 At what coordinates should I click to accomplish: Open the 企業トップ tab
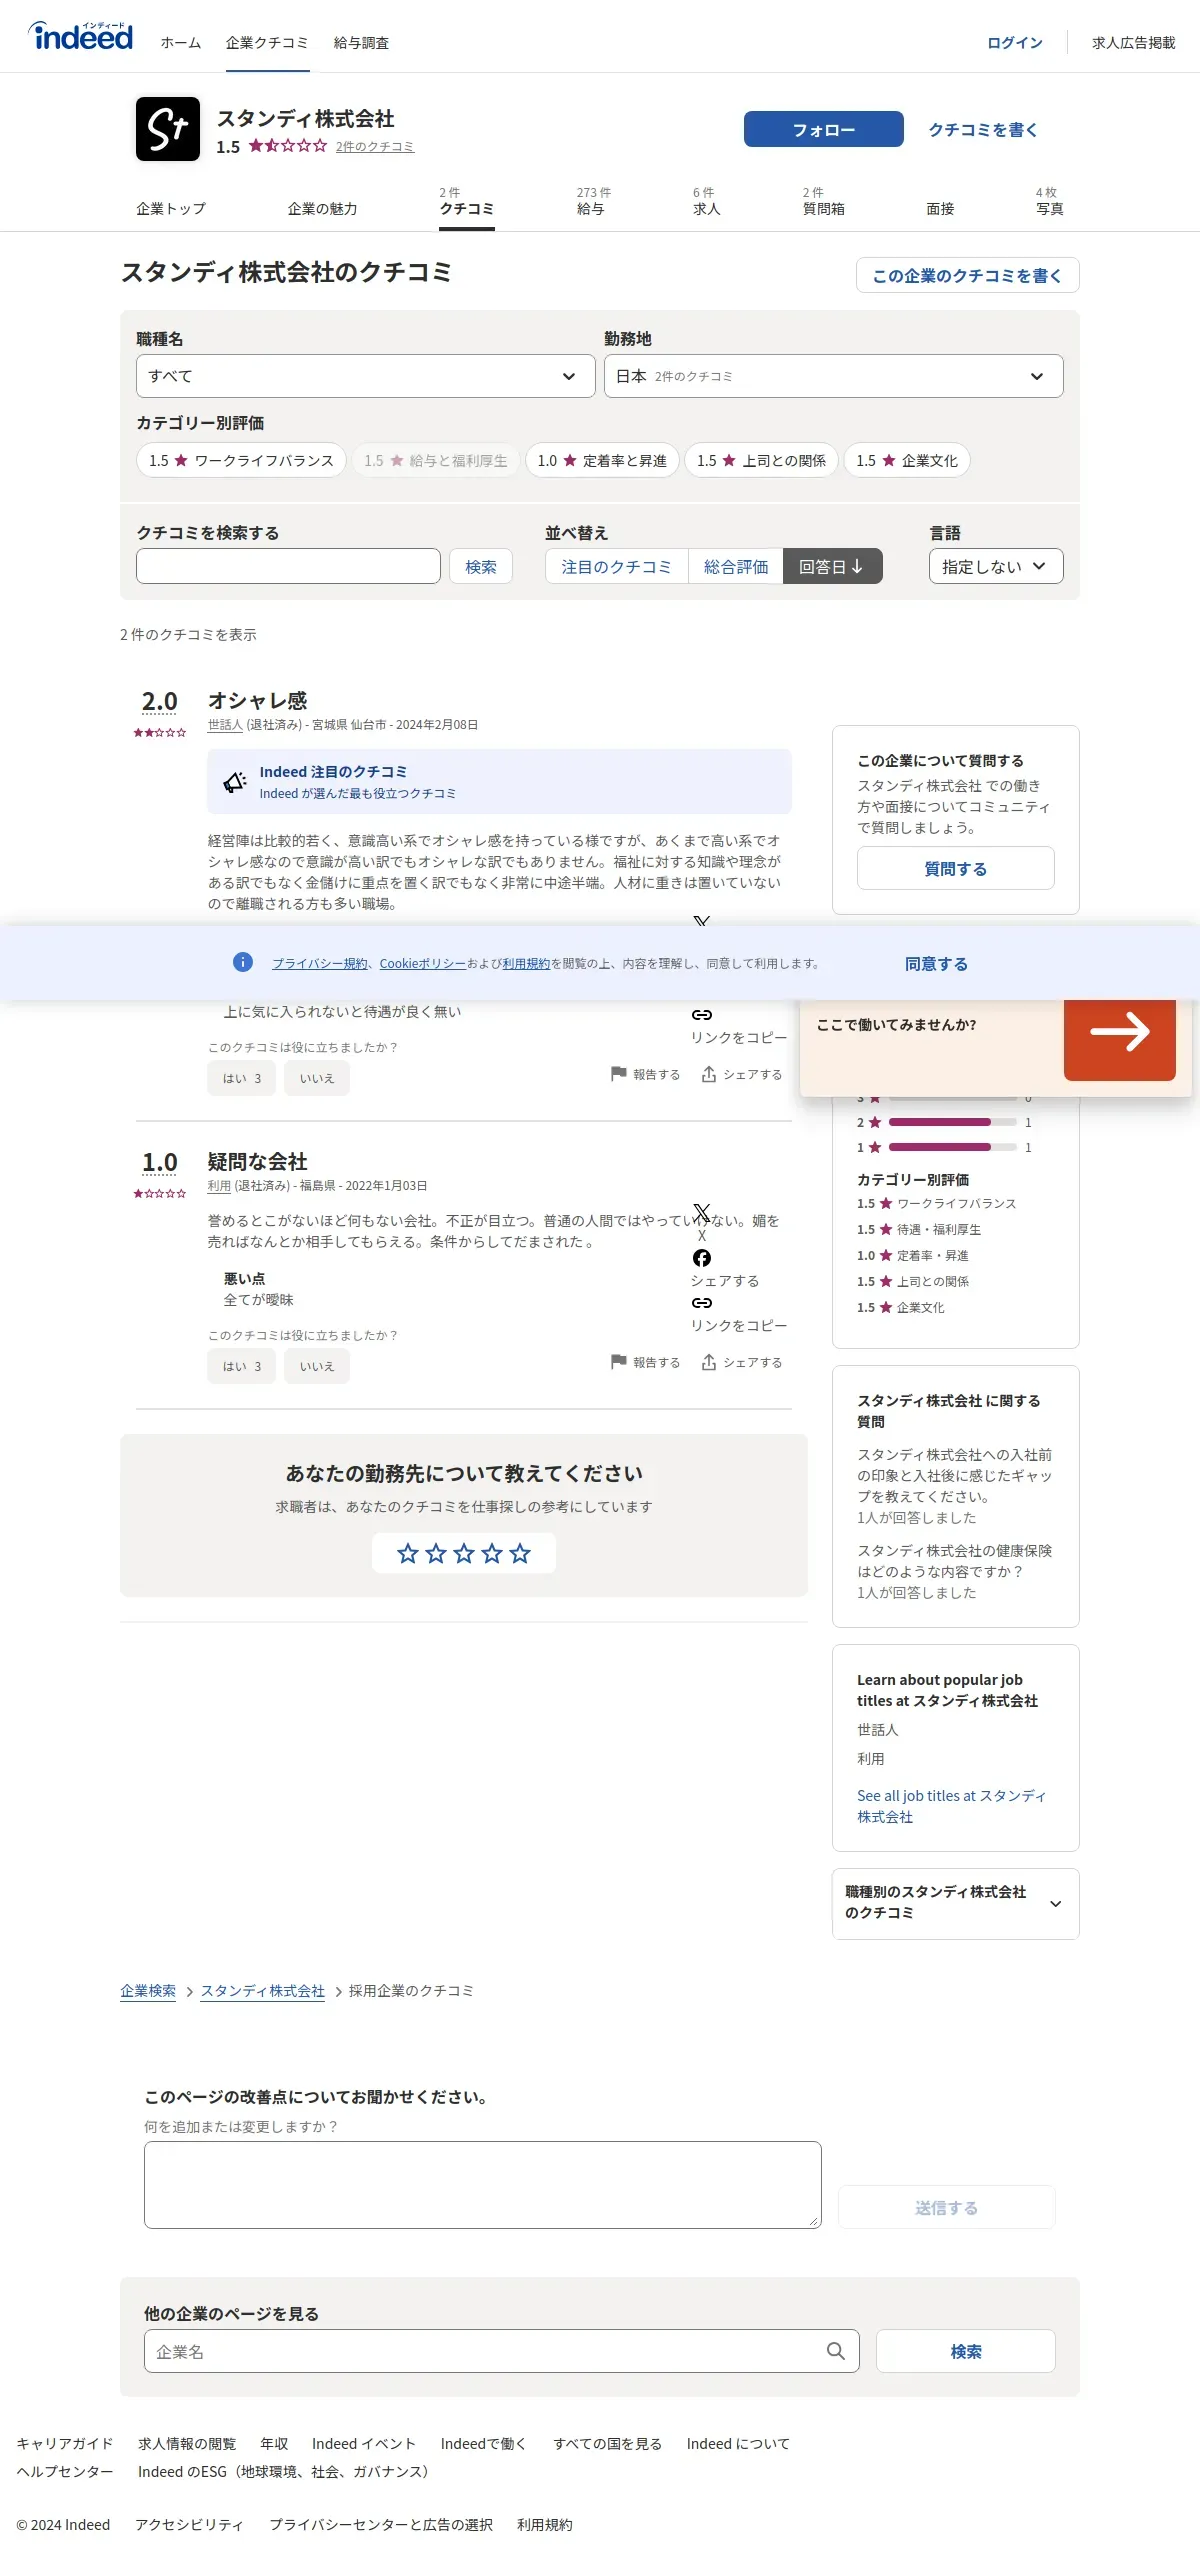click(x=171, y=208)
